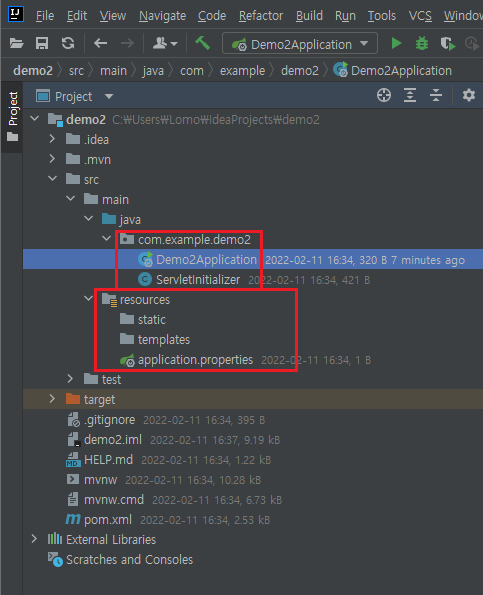483x595 pixels.
Task: Open the Project view dropdown arrow
Action: [x=109, y=96]
